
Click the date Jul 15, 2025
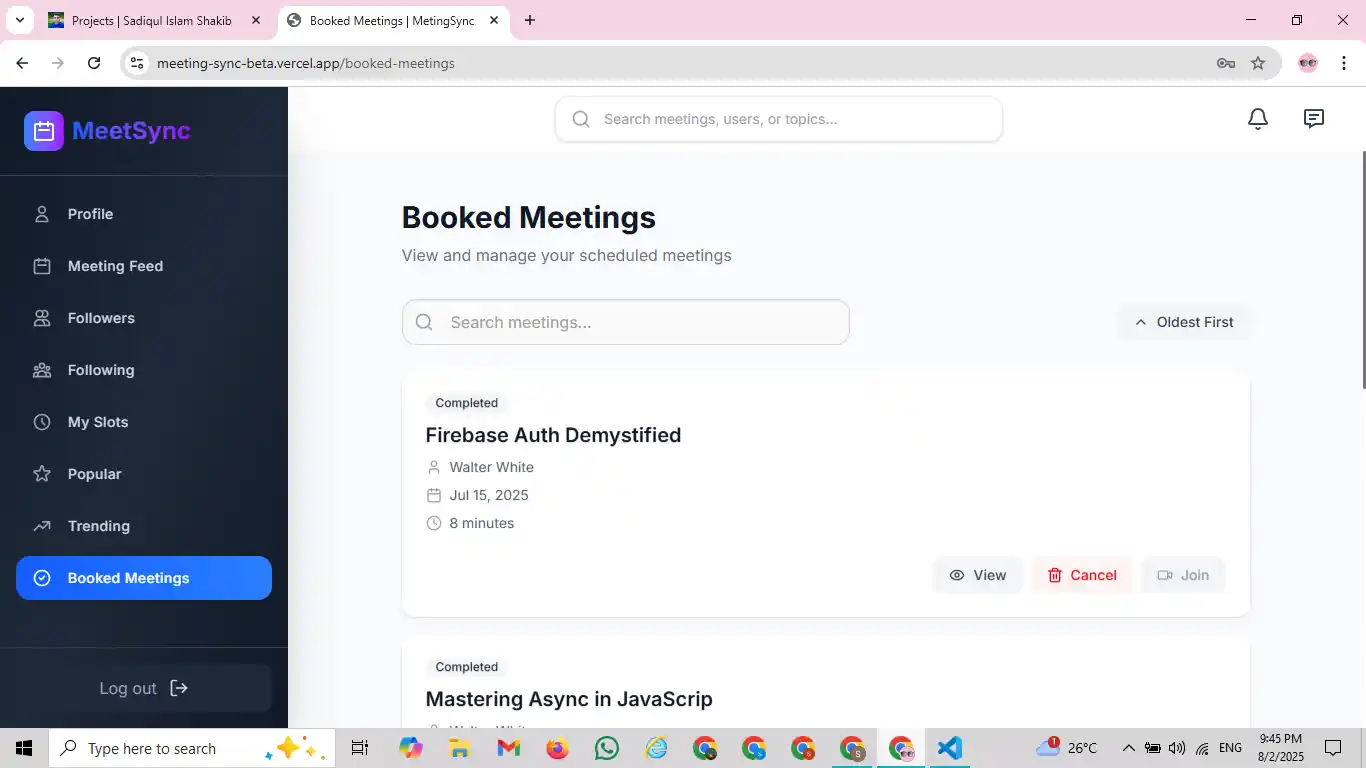tap(489, 495)
